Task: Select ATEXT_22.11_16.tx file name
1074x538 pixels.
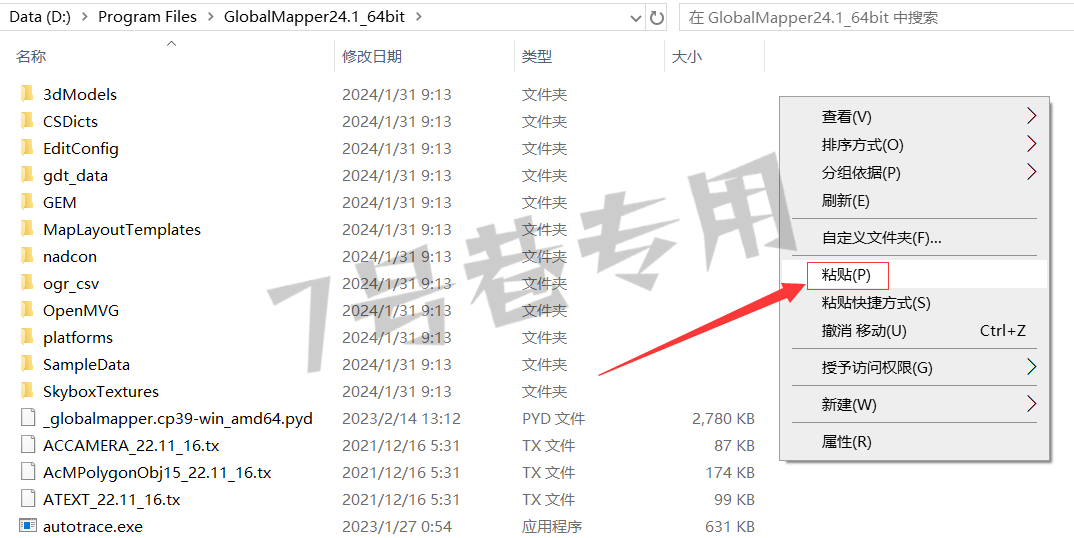Action: pyautogui.click(x=112, y=500)
